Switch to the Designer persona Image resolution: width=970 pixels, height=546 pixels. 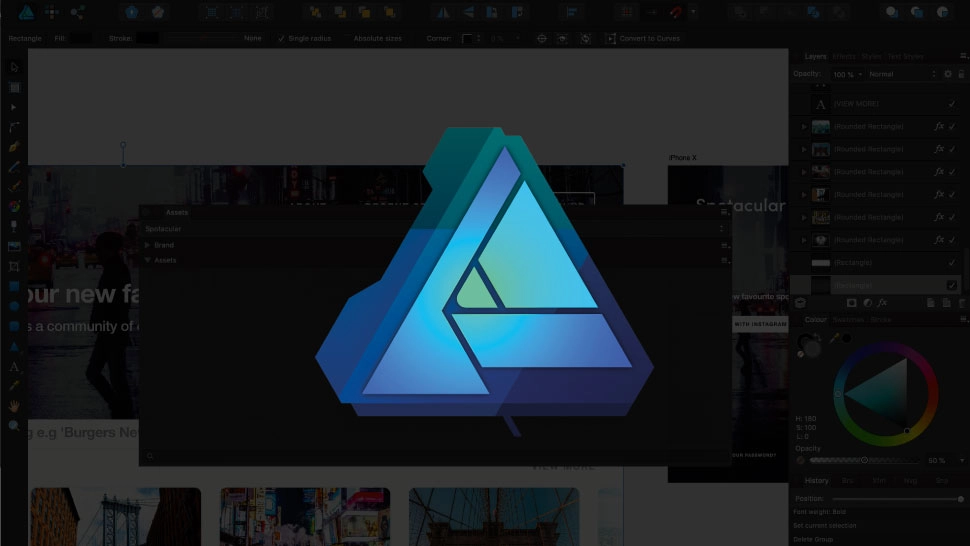coord(27,12)
